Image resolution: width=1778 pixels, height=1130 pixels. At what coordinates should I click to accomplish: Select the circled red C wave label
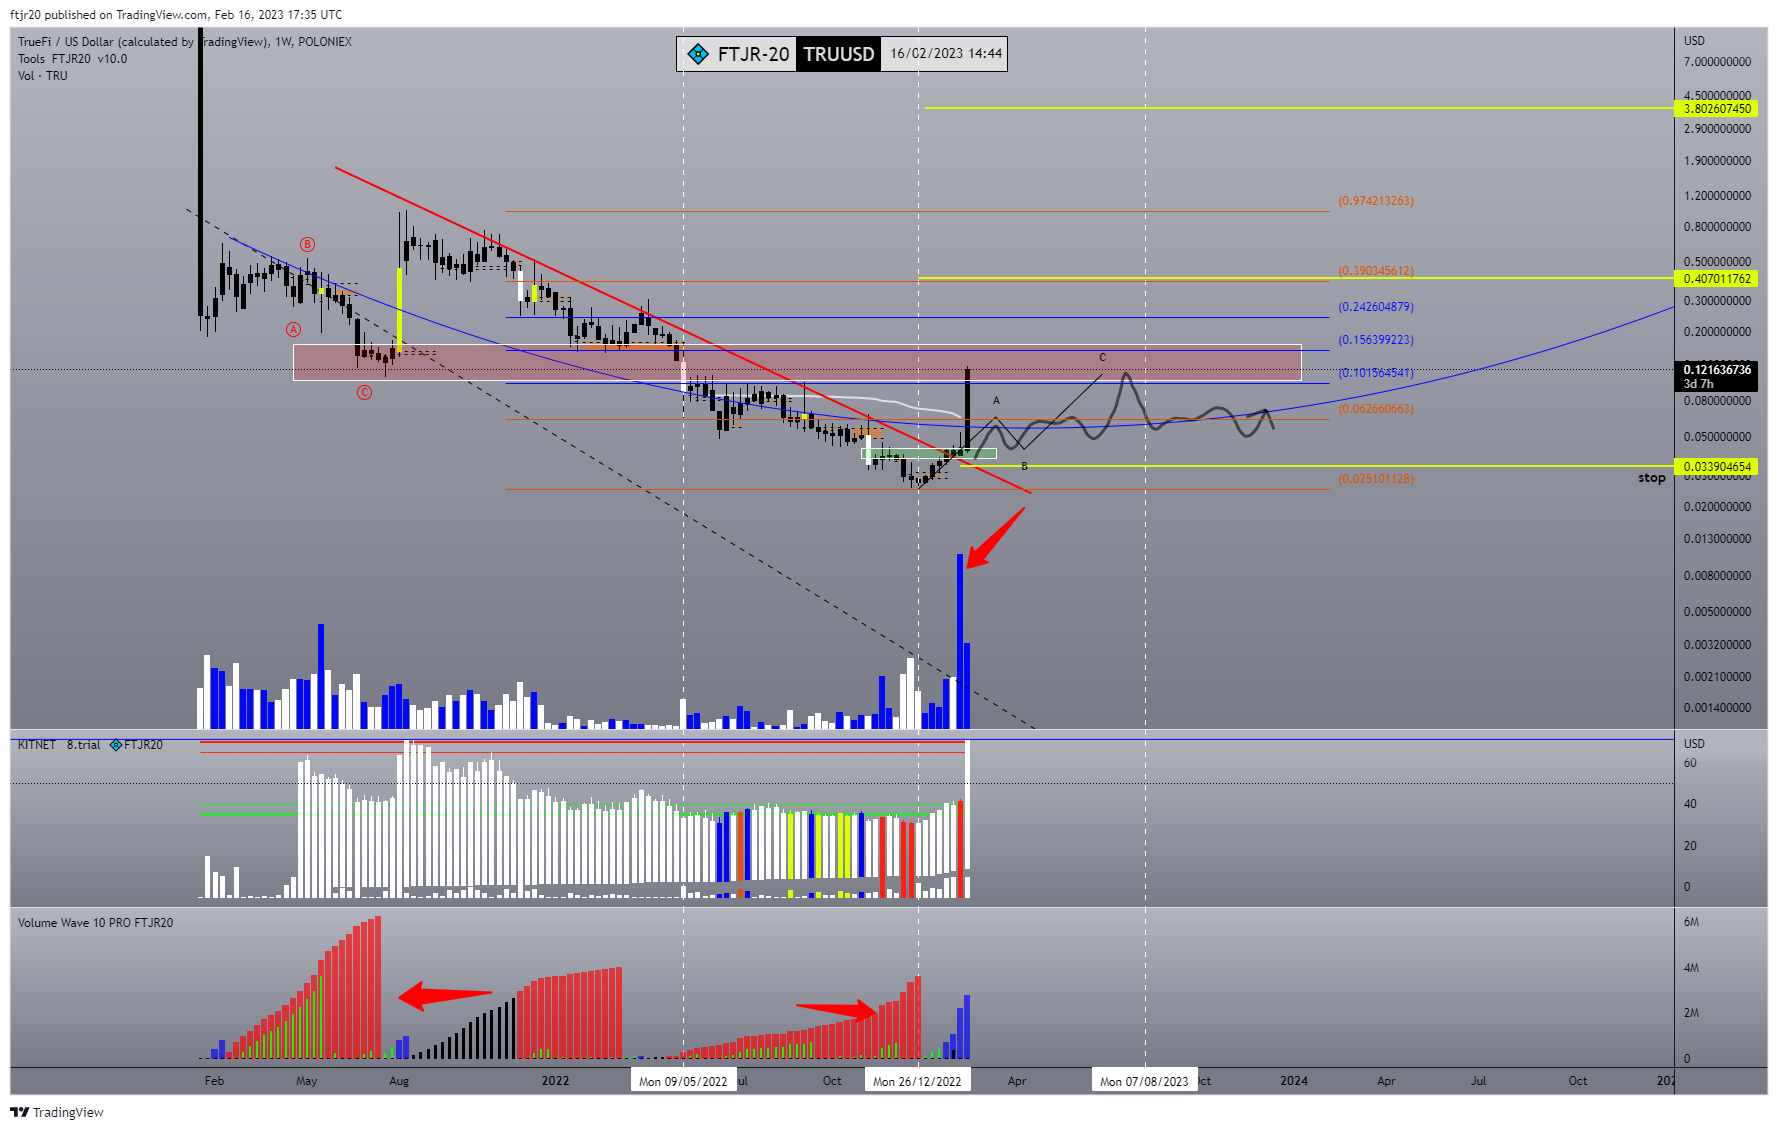[x=364, y=393]
